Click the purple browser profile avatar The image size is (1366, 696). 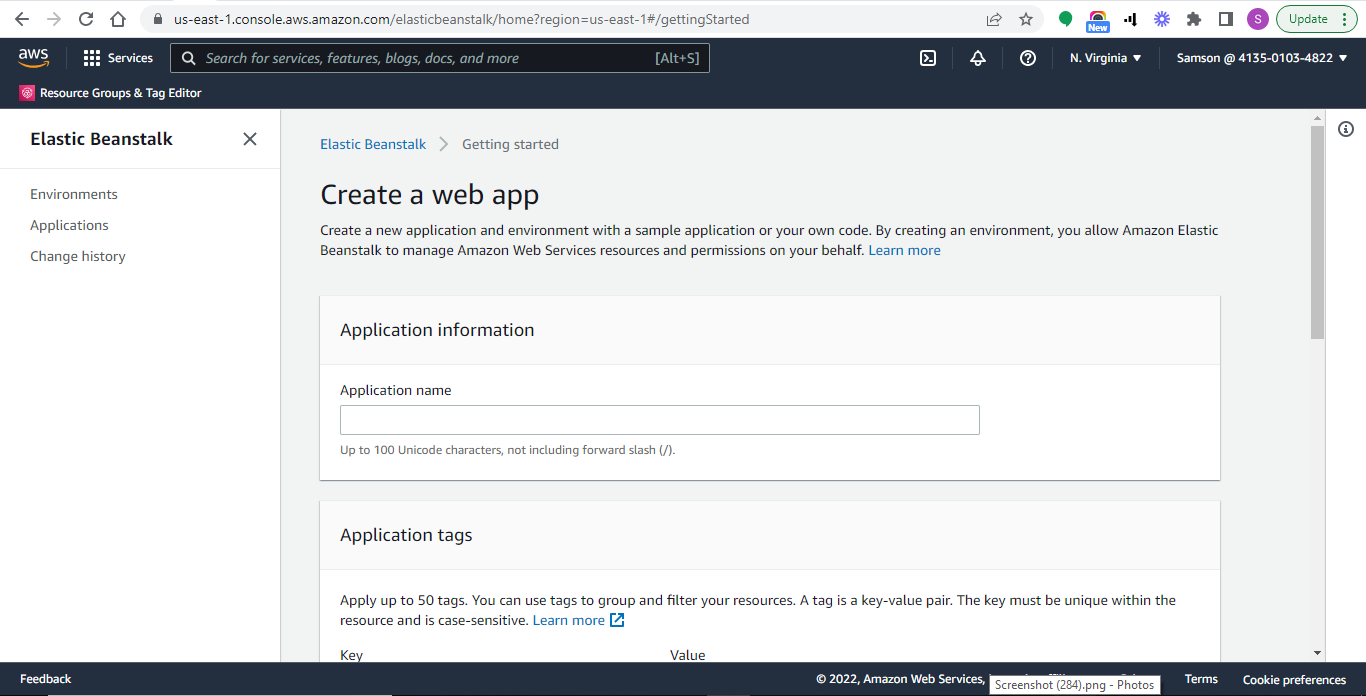[x=1257, y=18]
